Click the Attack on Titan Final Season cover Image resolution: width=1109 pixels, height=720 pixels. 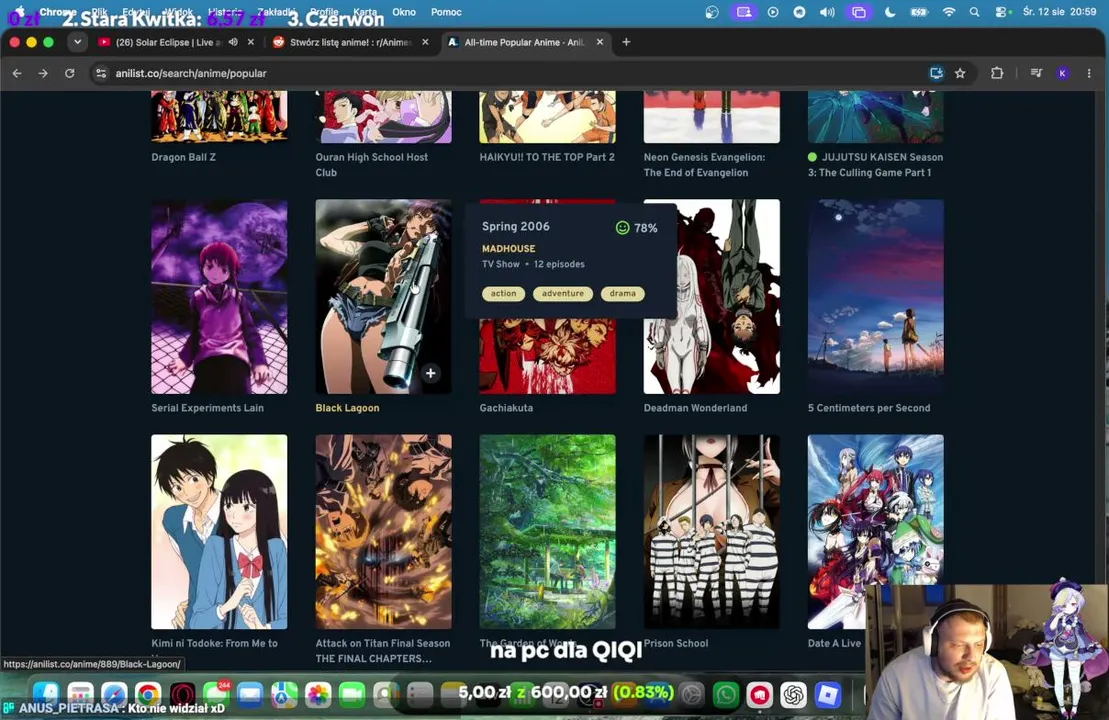[383, 532]
